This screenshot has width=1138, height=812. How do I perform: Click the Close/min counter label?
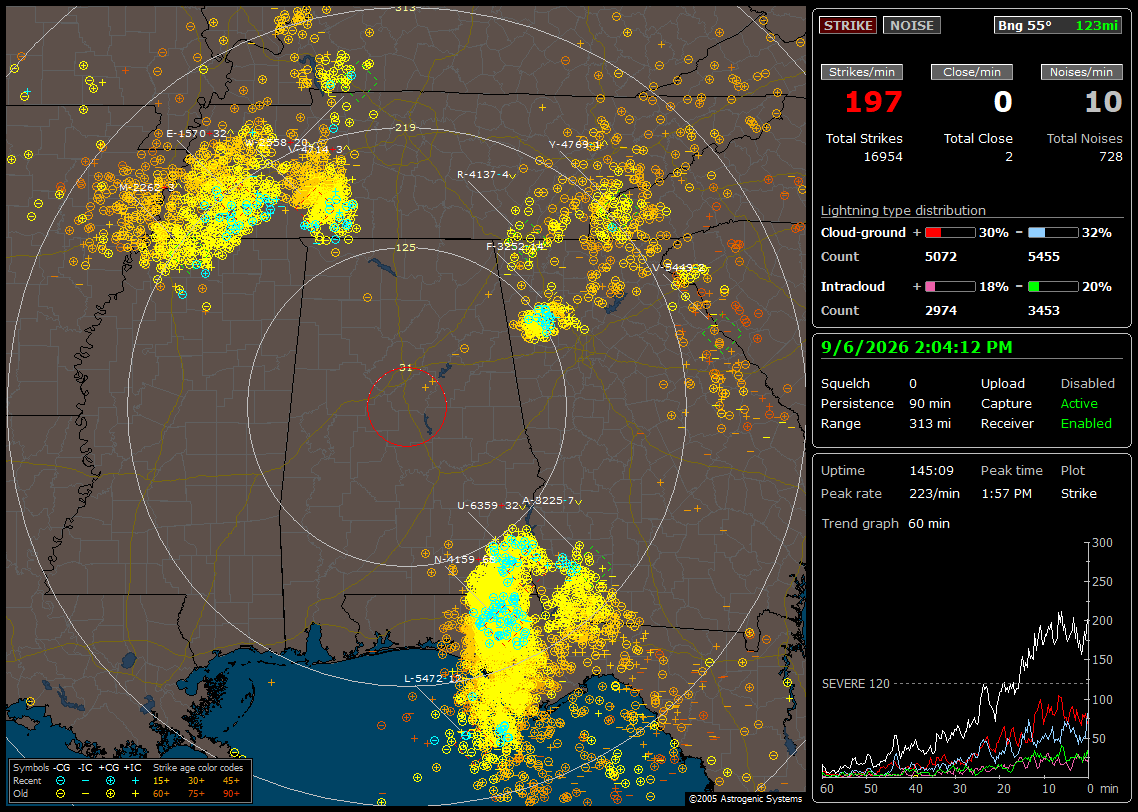(x=972, y=72)
